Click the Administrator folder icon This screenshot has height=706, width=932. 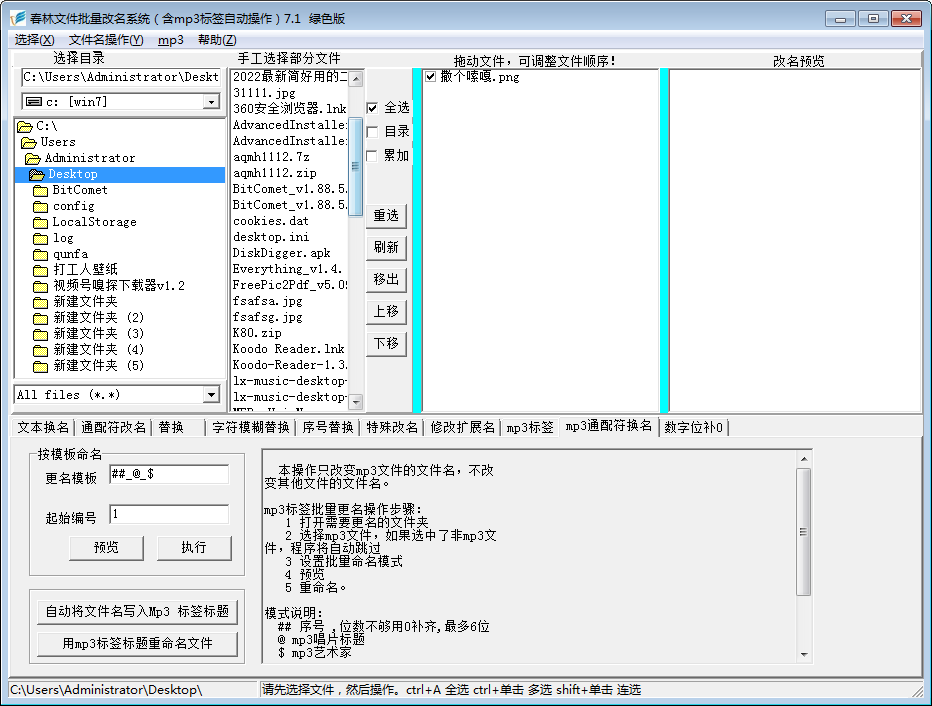33,158
